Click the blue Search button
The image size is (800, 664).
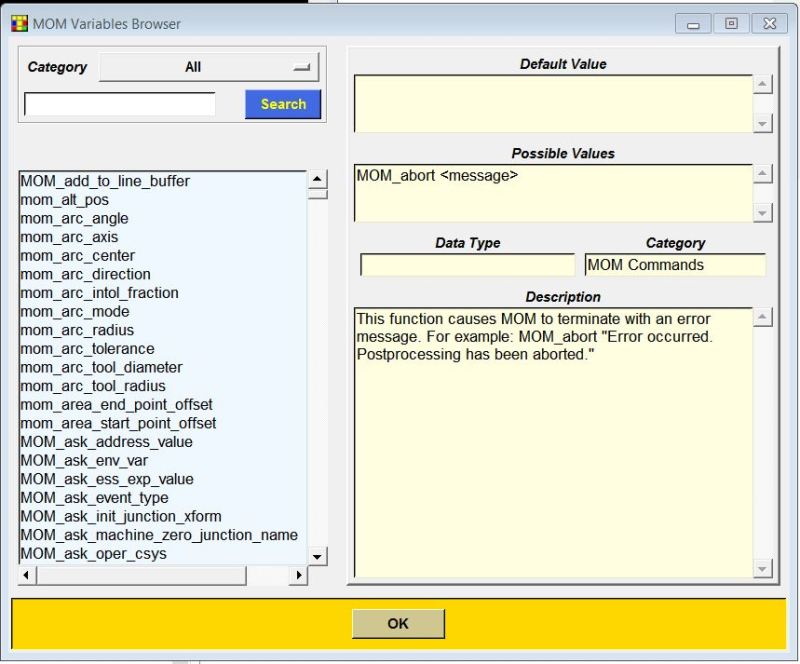(x=283, y=104)
